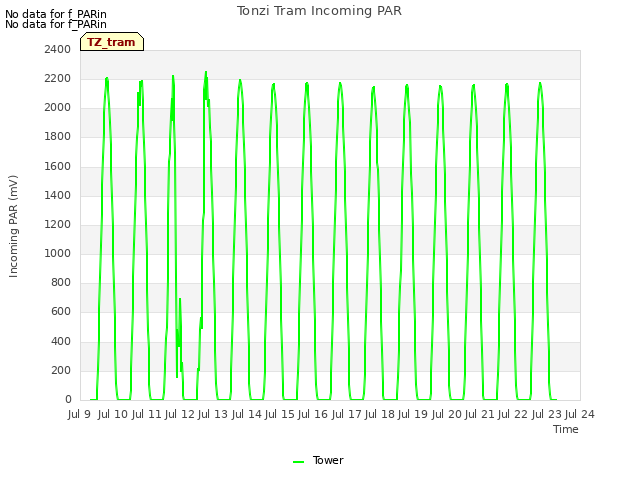Click the second No data for f_PARin message
This screenshot has width=640, height=480.
point(56,24)
